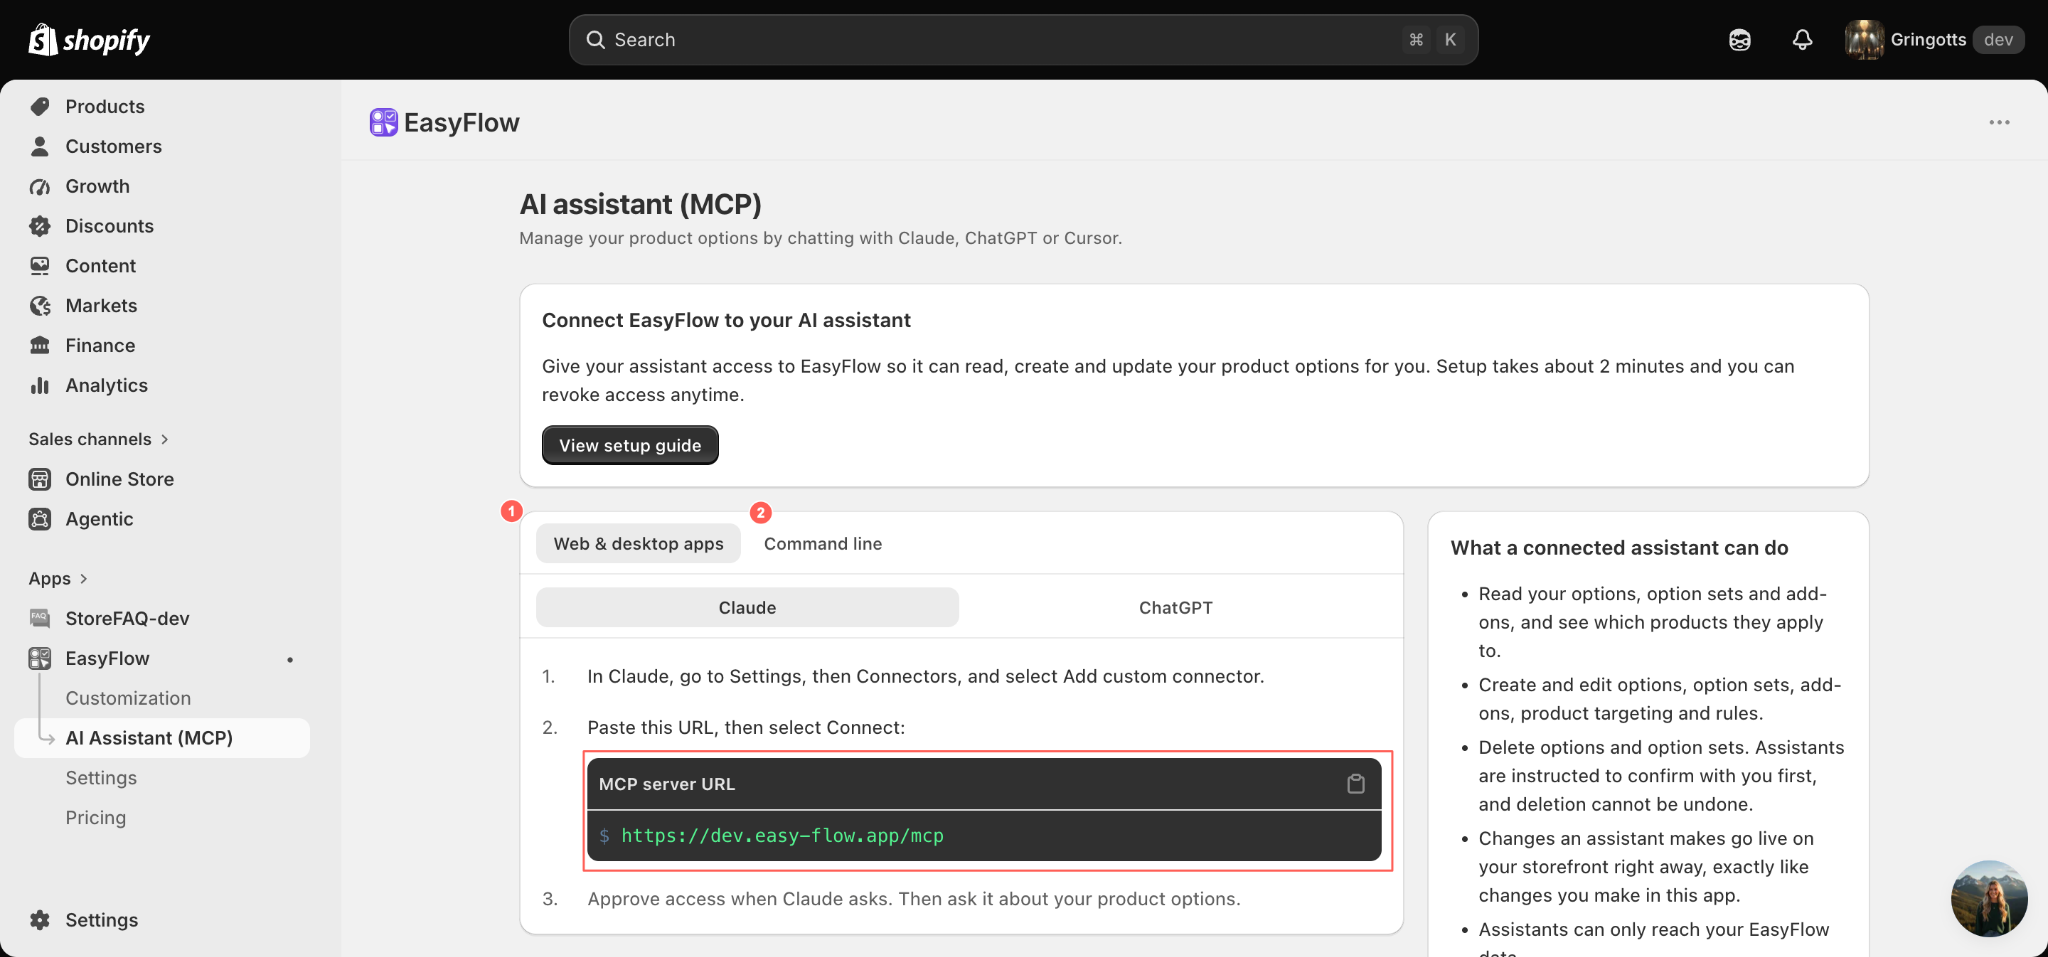Viewport: 2048px width, 957px height.
Task: Click the MCP server URL label
Action: 667,784
